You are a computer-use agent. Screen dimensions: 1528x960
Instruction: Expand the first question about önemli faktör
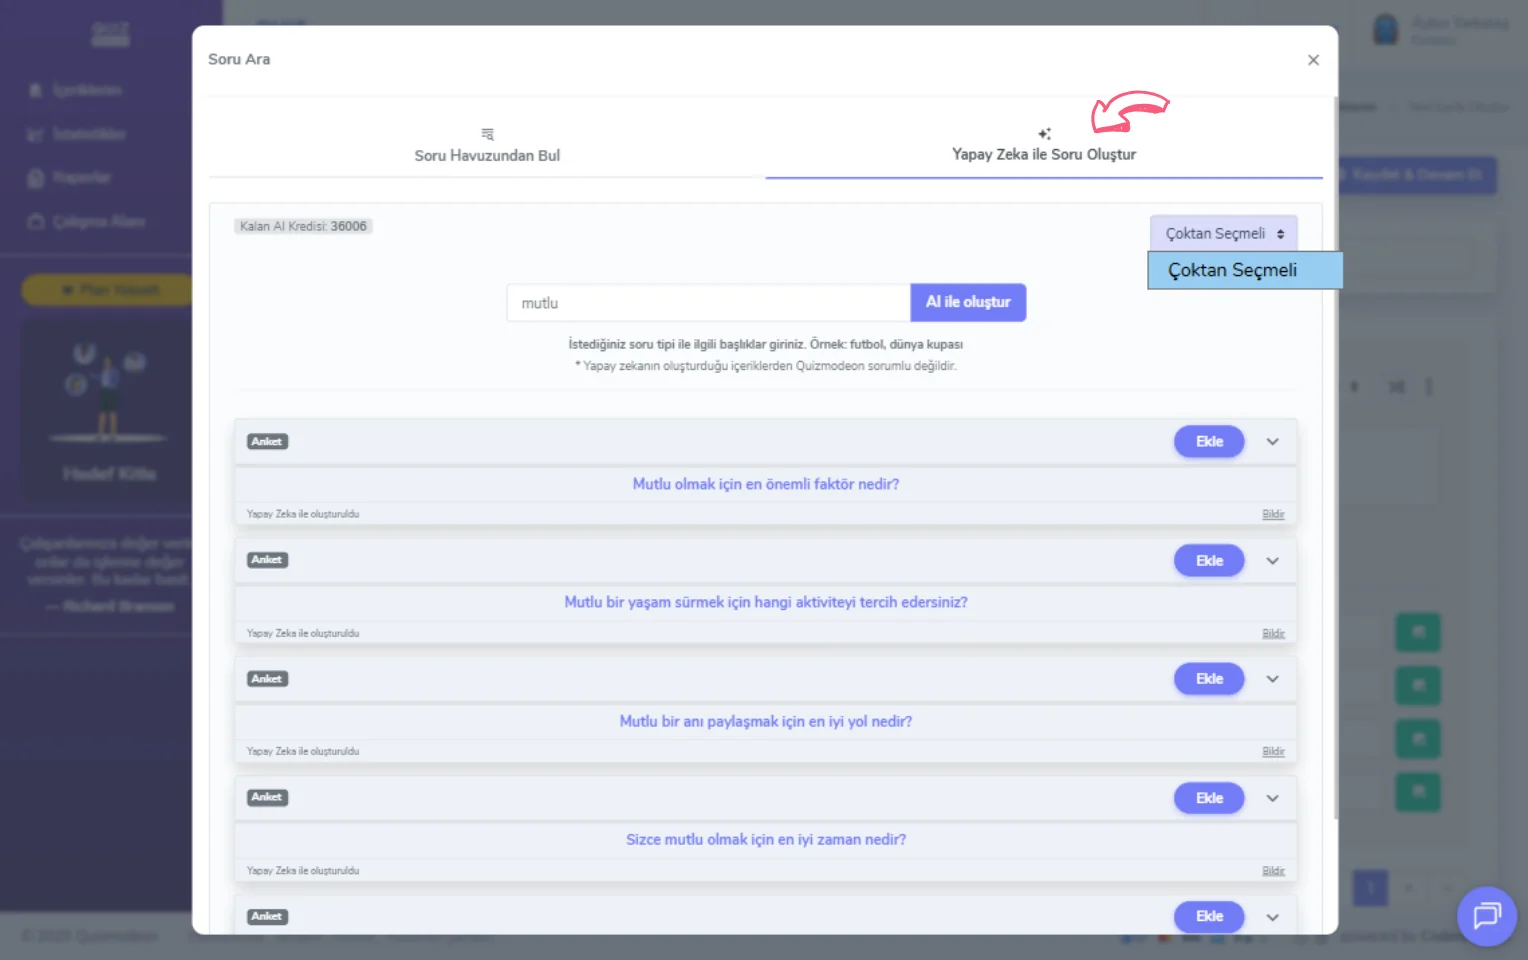1272,442
